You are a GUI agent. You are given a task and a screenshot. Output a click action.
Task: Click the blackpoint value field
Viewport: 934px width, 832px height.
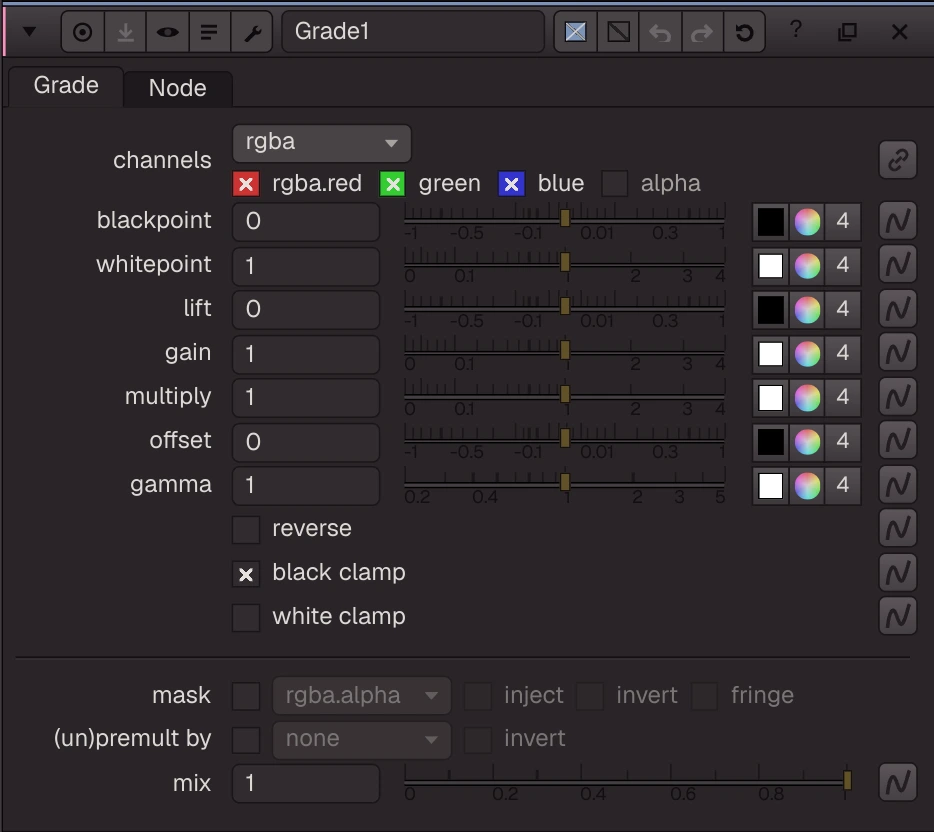click(306, 222)
